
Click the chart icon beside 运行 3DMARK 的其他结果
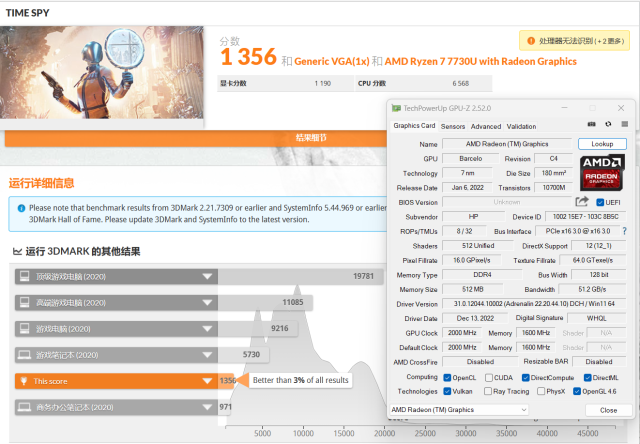click(x=17, y=251)
